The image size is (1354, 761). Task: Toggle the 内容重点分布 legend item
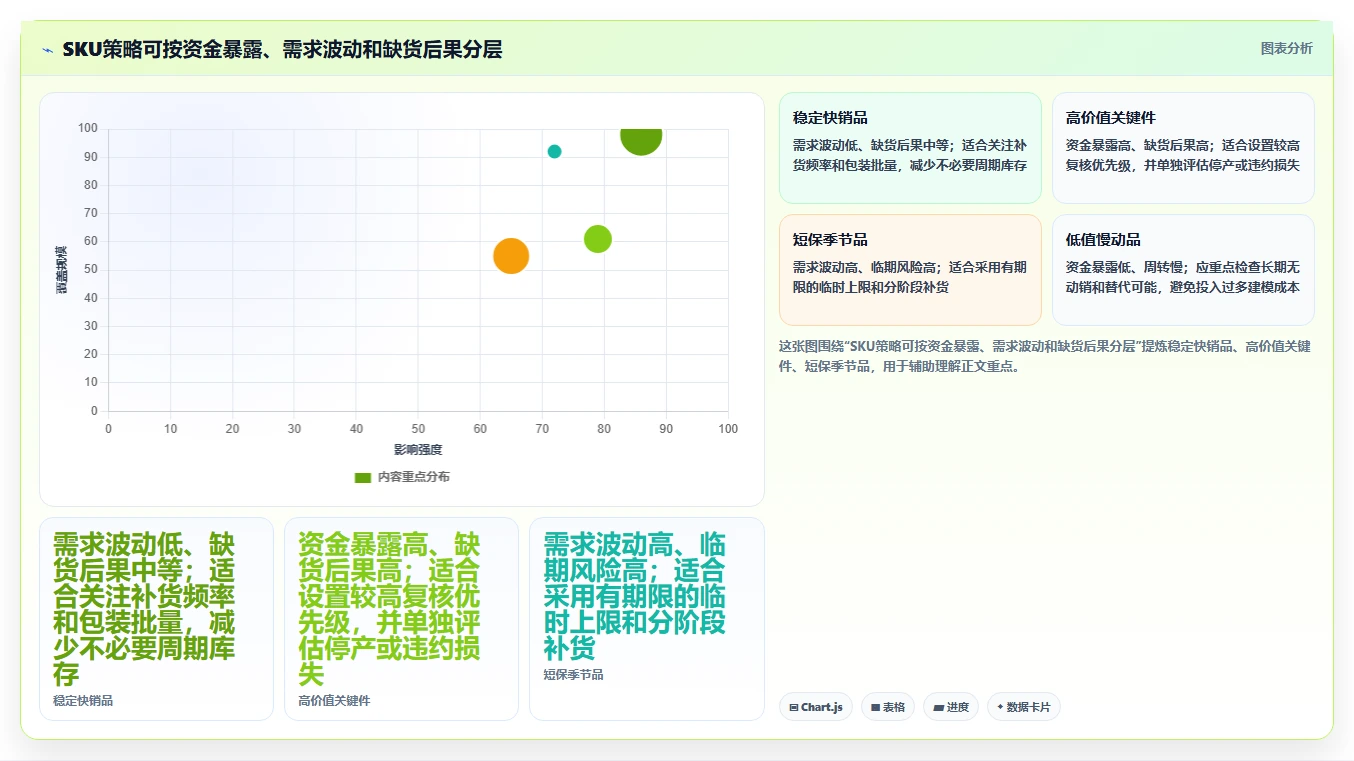[x=402, y=477]
